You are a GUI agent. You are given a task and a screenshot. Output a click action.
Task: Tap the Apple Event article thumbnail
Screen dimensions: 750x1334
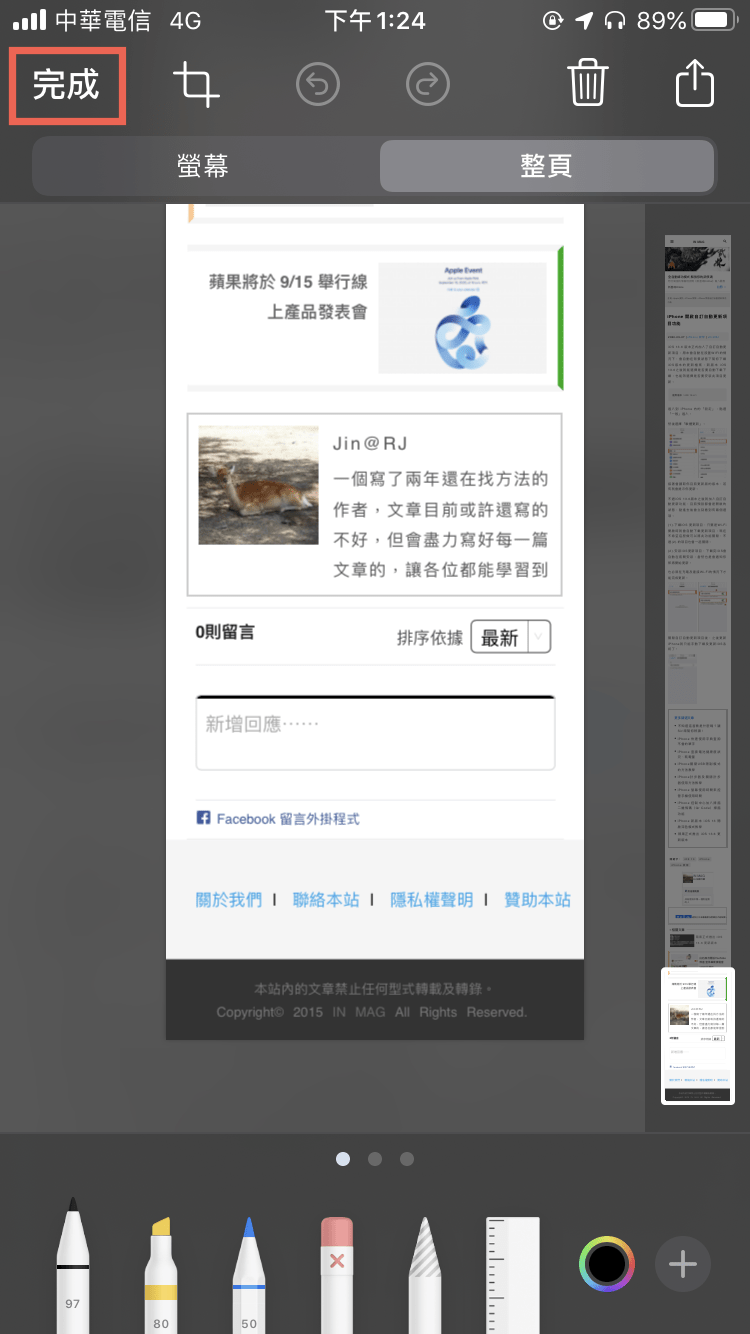coord(462,318)
